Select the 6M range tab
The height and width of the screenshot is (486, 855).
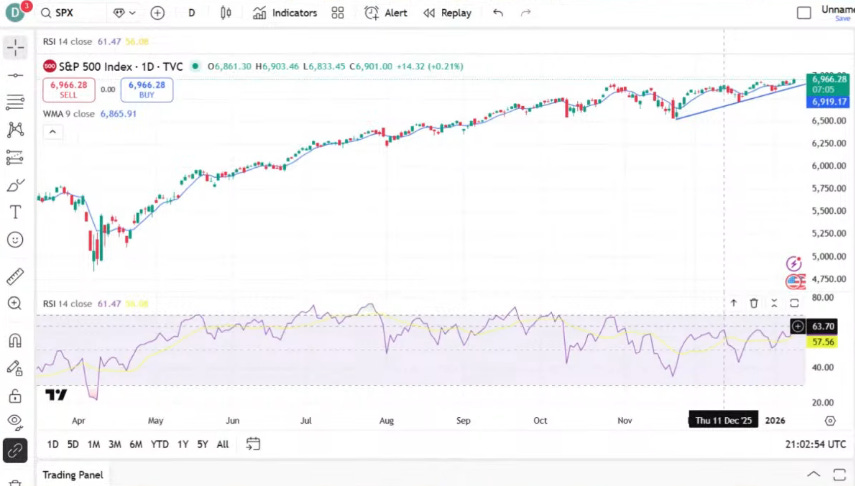[136, 445]
